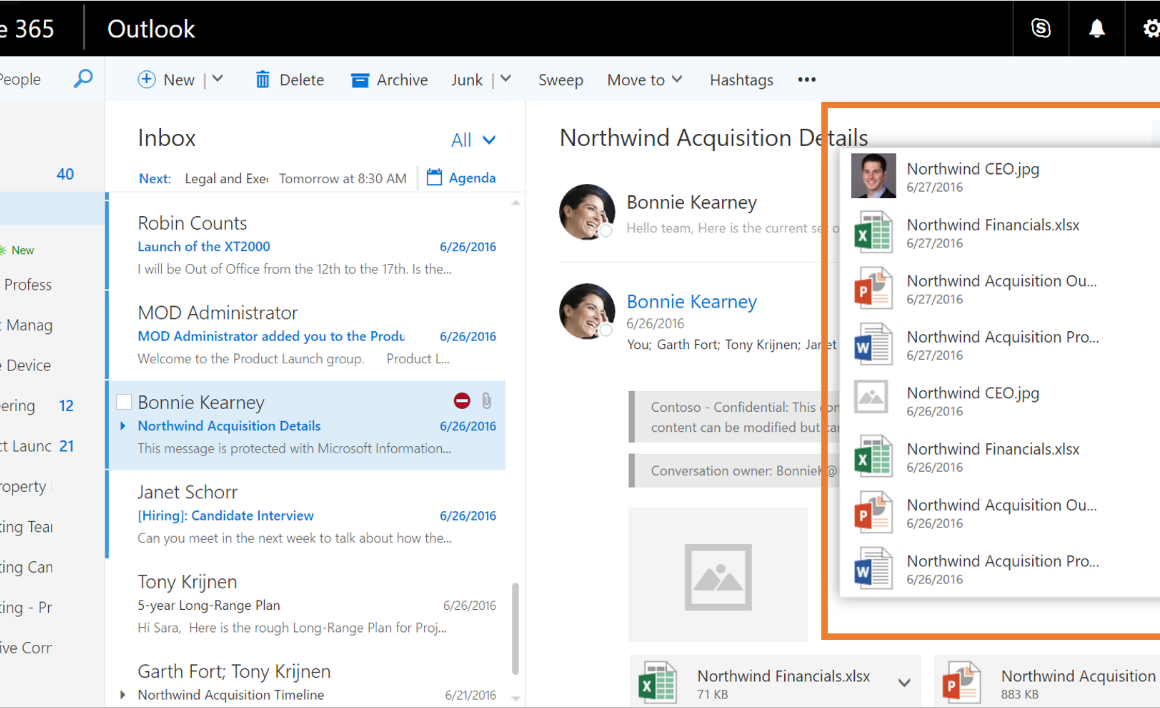Open Tony Krijnen 5-year Long-Range Plan email
The image size is (1160, 708).
(x=306, y=604)
